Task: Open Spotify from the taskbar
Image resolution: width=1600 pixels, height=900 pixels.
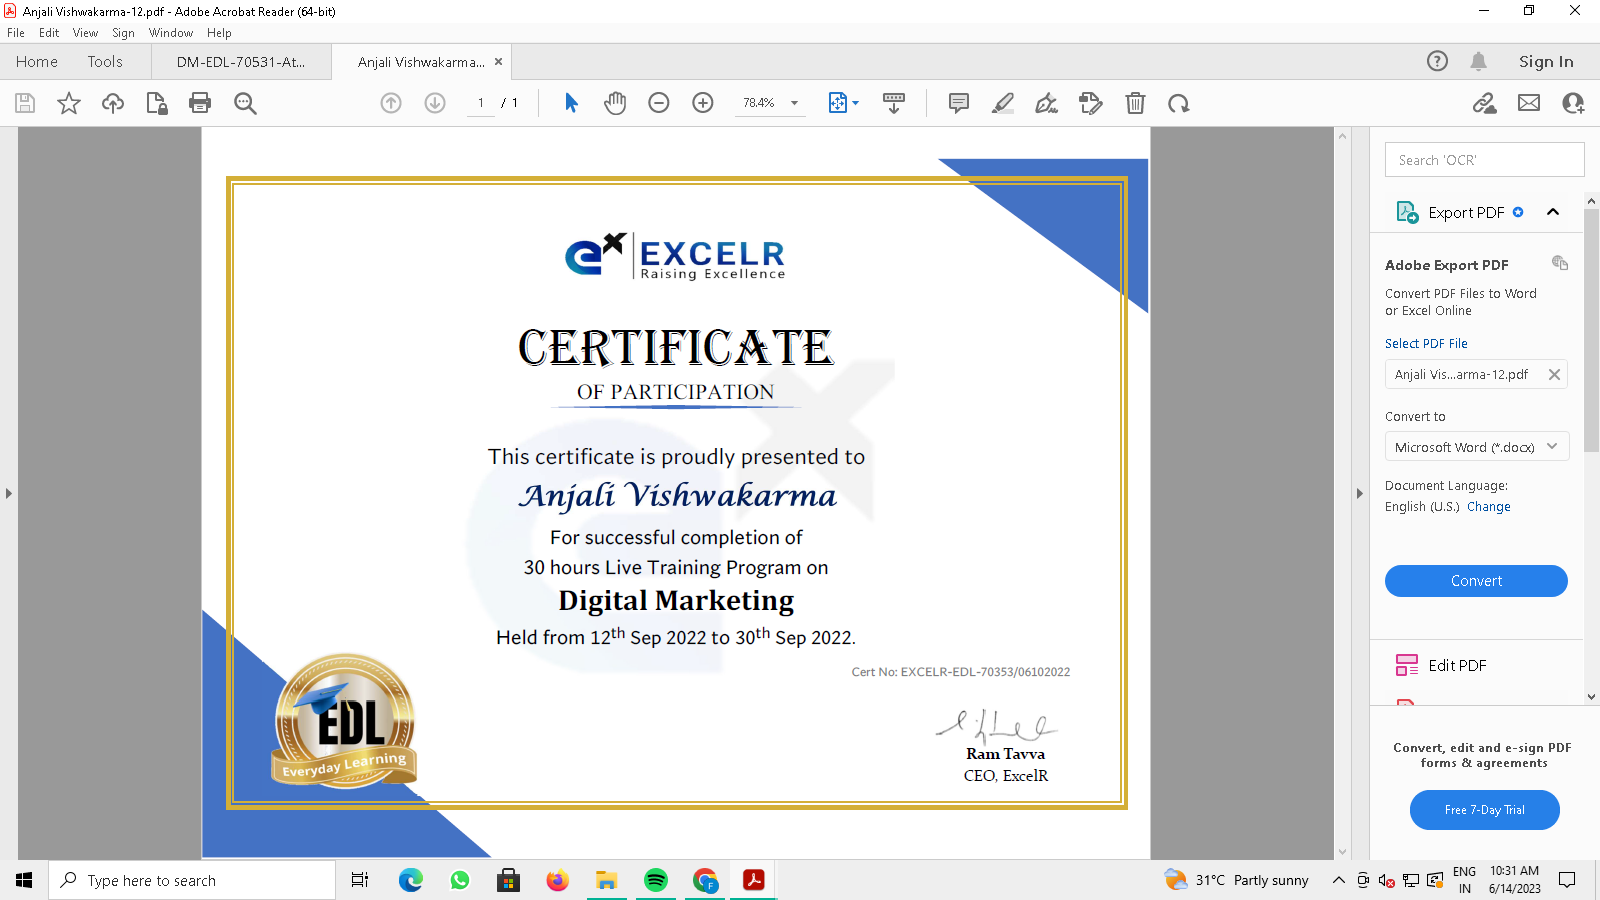Action: [x=655, y=880]
